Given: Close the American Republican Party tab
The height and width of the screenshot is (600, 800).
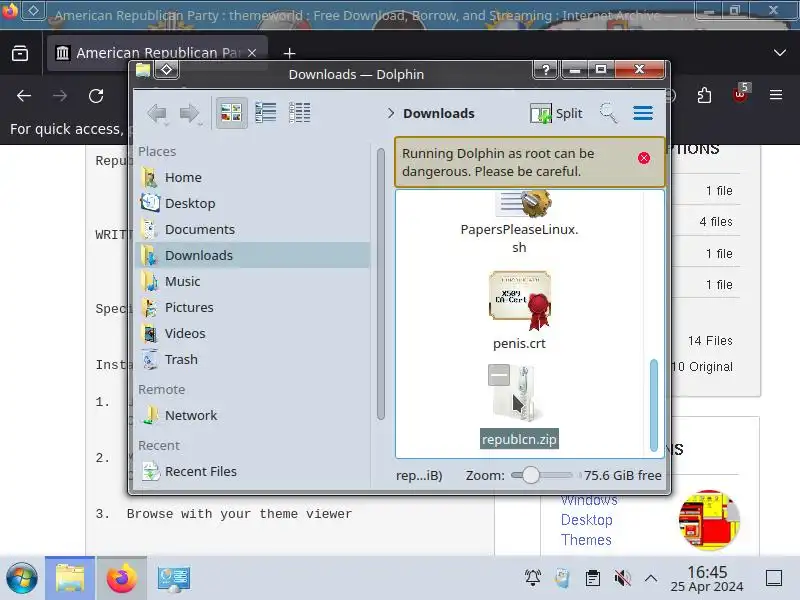Looking at the screenshot, I should 252,53.
